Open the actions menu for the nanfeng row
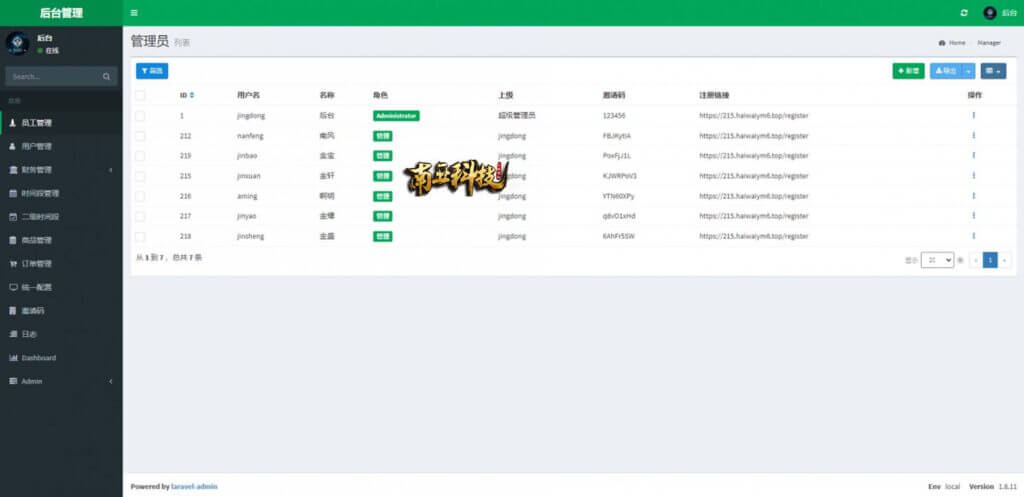1024x497 pixels. click(x=974, y=135)
